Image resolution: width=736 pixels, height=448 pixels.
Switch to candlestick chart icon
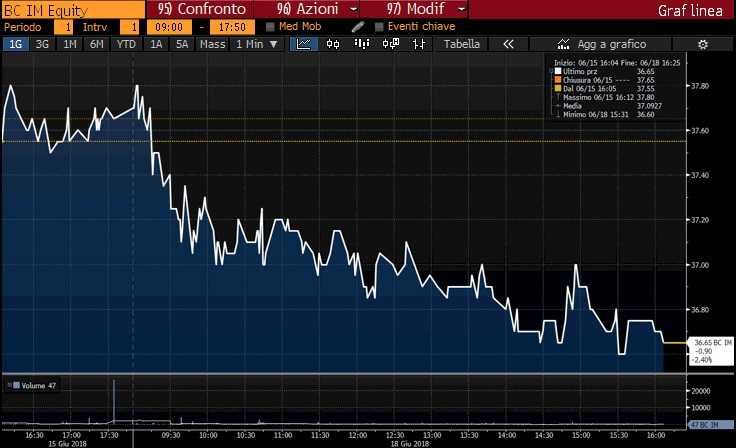point(333,44)
